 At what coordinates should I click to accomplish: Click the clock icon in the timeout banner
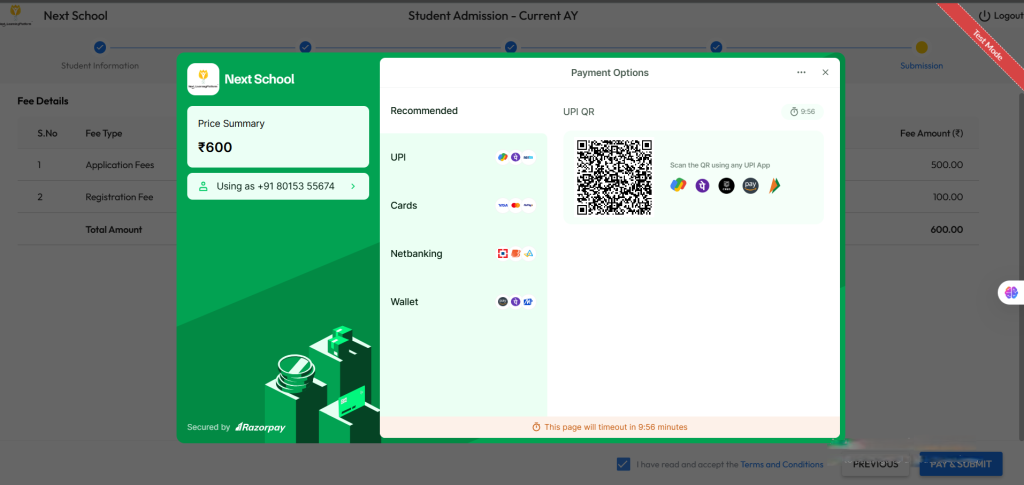pyautogui.click(x=536, y=427)
